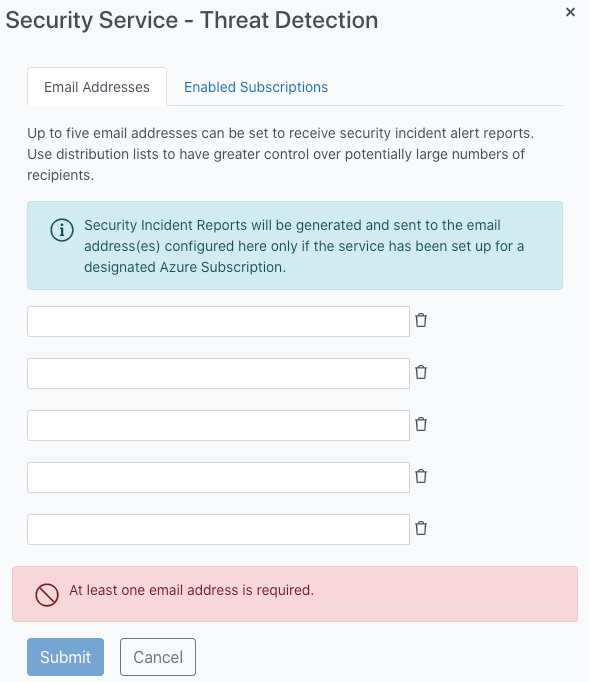Delete the first email address row
Screen dimensions: 589x682
point(421,321)
